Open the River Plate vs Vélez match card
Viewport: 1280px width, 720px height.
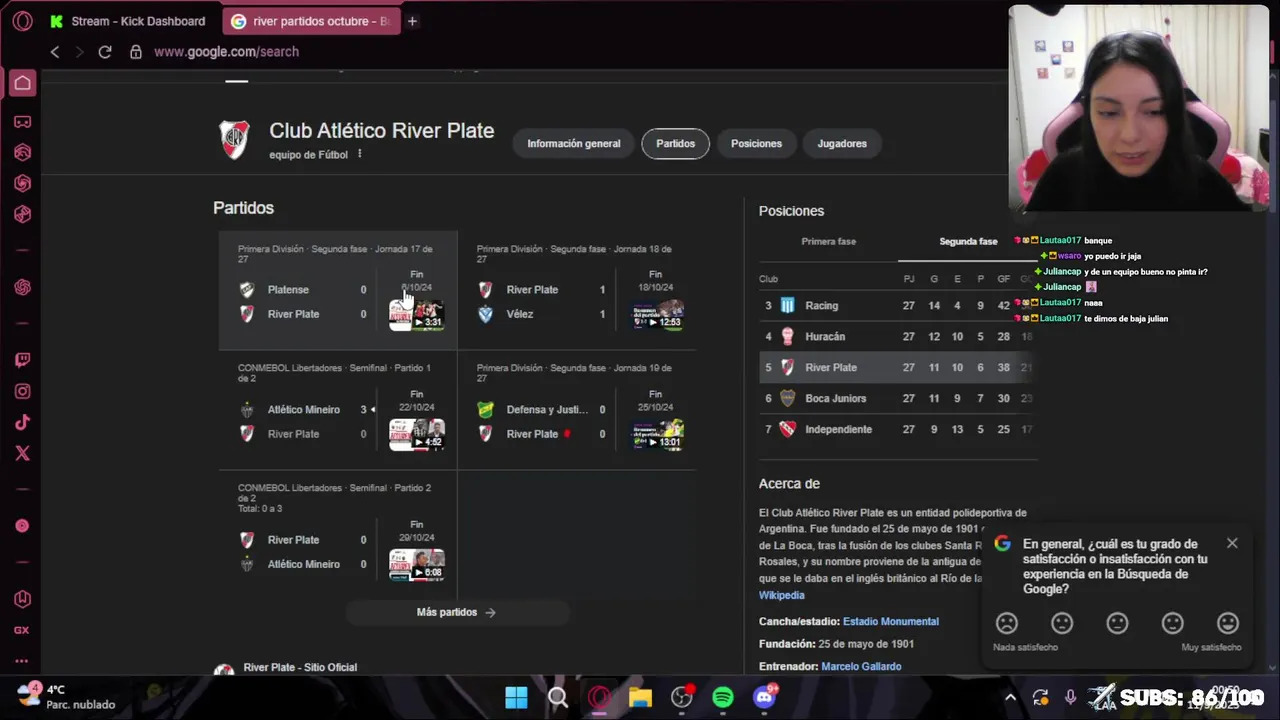pyautogui.click(x=577, y=290)
